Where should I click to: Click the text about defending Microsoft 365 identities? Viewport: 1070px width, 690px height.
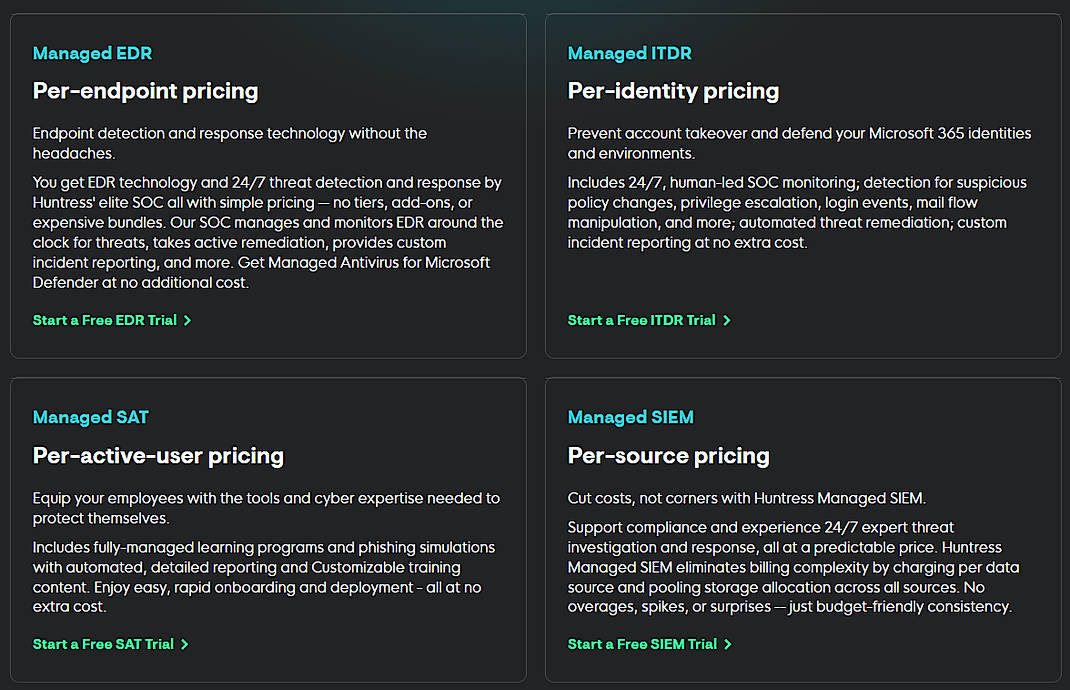pyautogui.click(x=798, y=143)
